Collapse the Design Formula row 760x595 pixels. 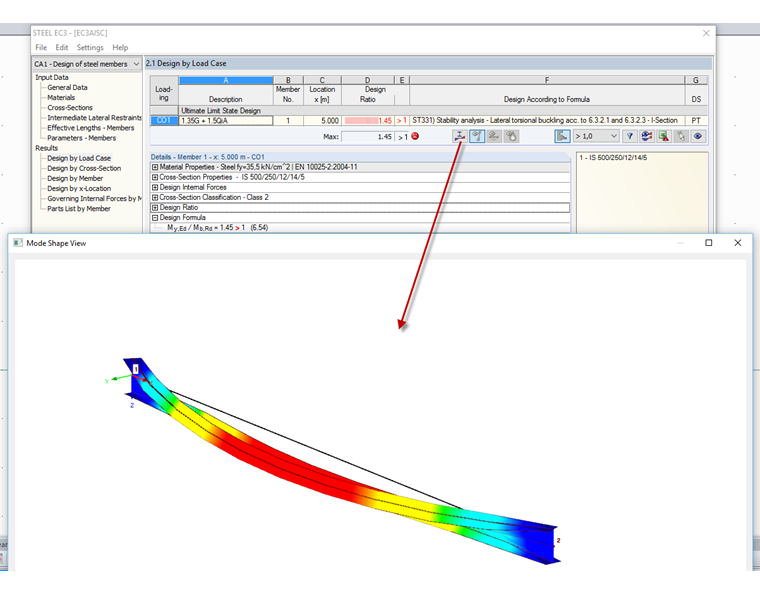point(155,218)
